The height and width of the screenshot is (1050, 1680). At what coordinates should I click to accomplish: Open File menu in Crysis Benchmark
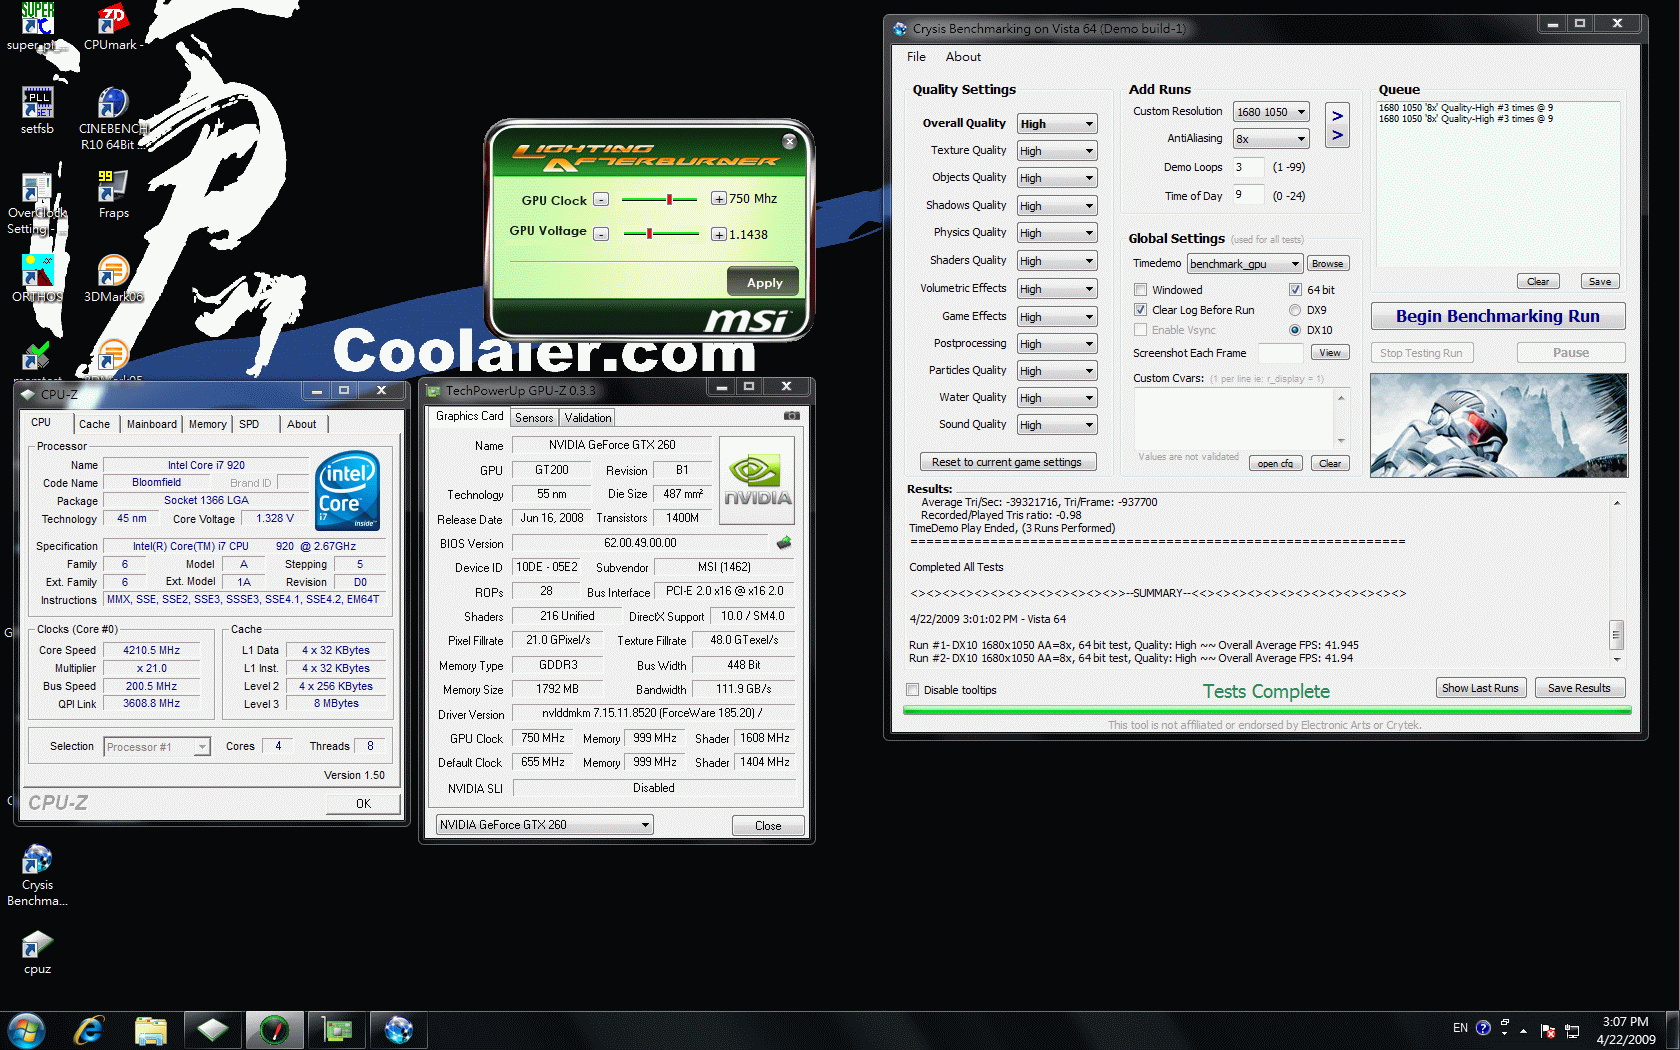click(916, 57)
